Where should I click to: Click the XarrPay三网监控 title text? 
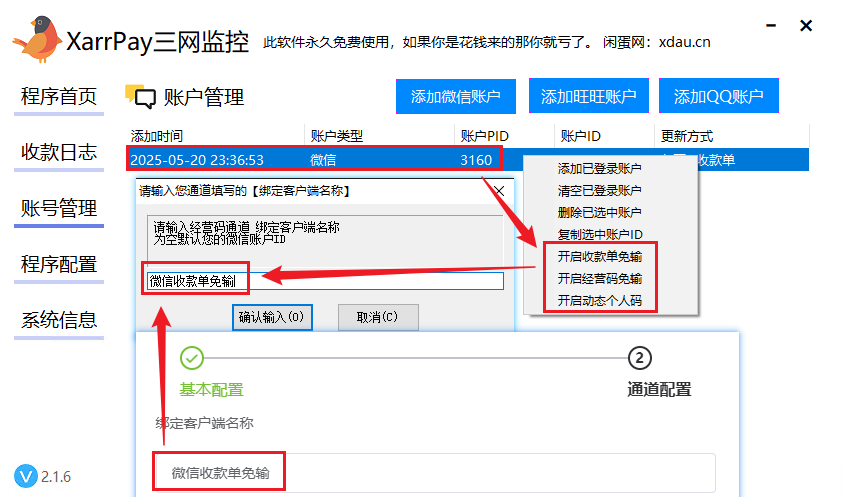157,41
